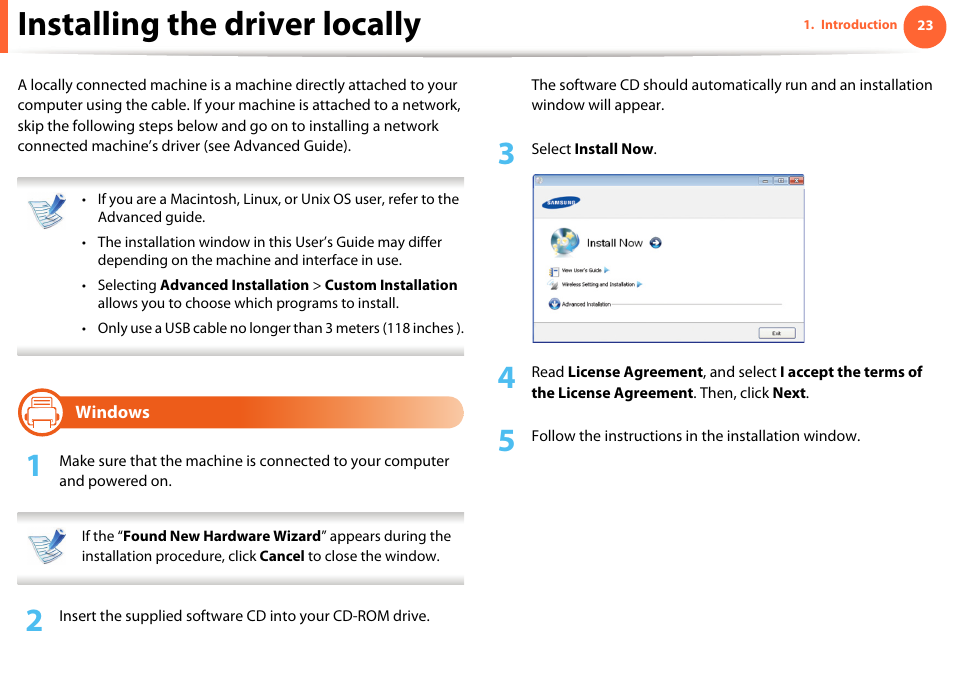Click the Install Now CD disc icon
The width and height of the screenshot is (954, 675).
(x=565, y=242)
